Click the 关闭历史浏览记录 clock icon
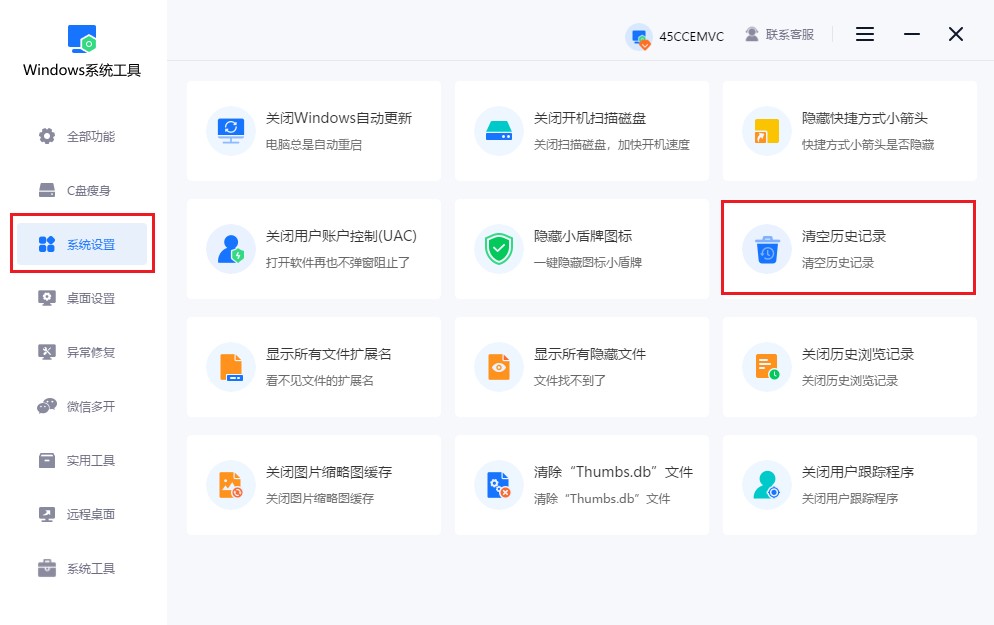Image resolution: width=994 pixels, height=625 pixels. click(x=766, y=366)
